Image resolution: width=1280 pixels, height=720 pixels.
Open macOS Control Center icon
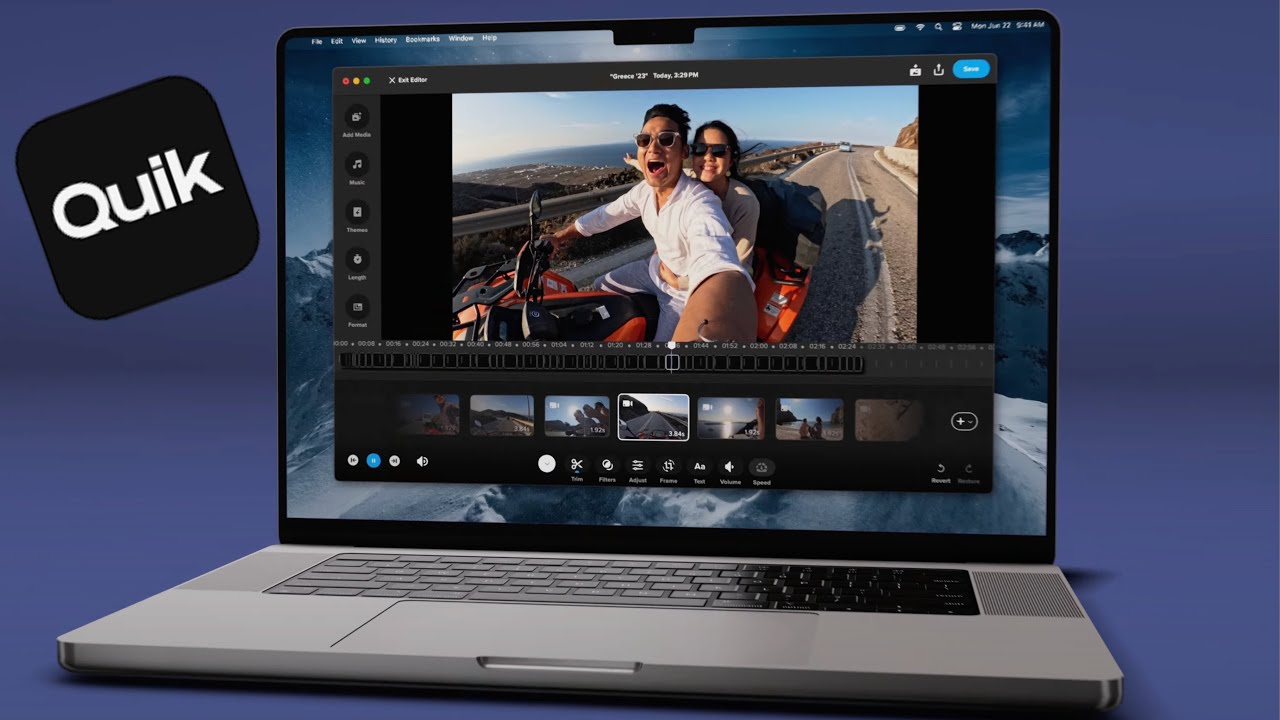tap(957, 27)
